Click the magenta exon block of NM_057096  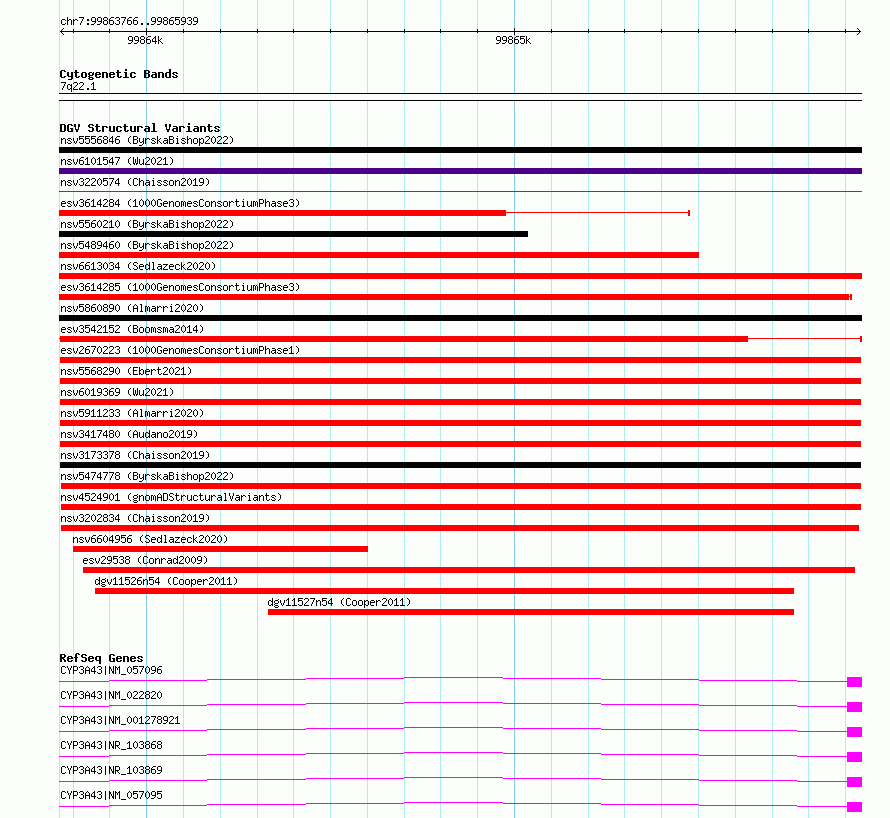[x=854, y=682]
